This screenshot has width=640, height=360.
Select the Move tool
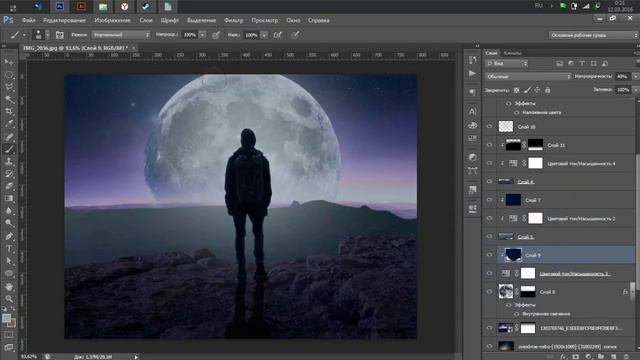coord(9,62)
